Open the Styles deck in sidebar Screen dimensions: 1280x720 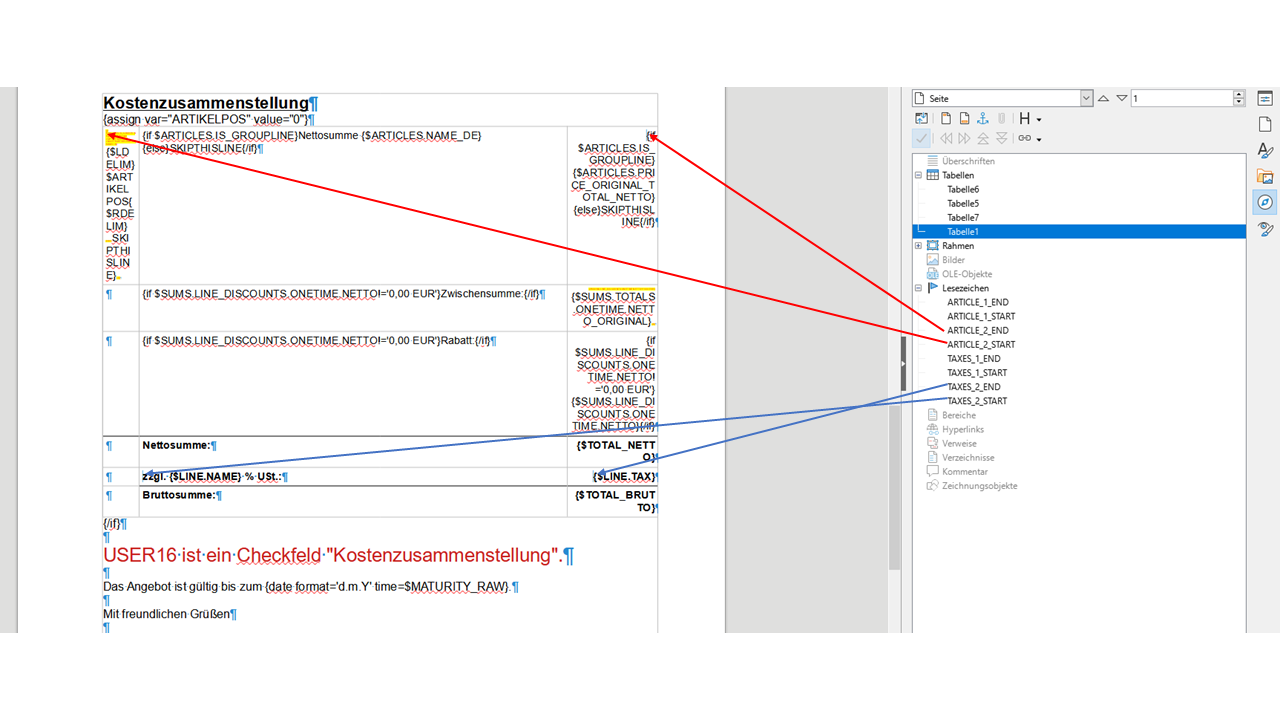(x=1265, y=150)
